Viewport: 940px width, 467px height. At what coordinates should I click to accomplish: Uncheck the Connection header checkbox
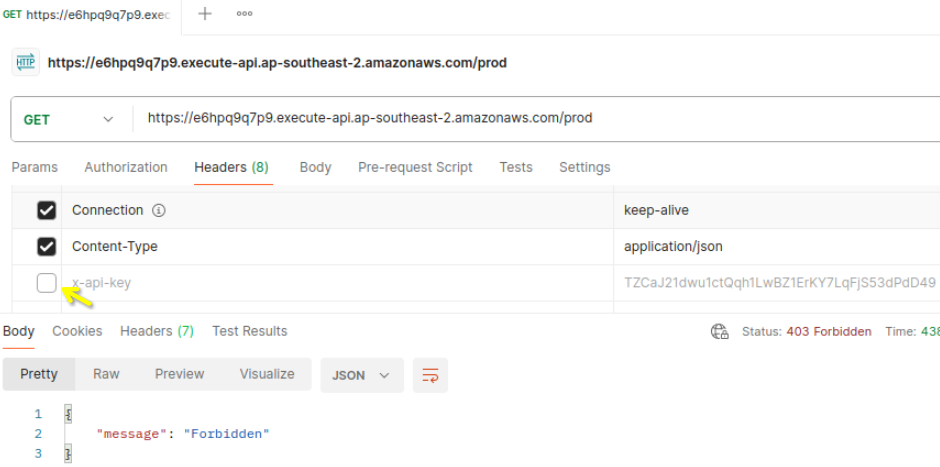(x=46, y=210)
